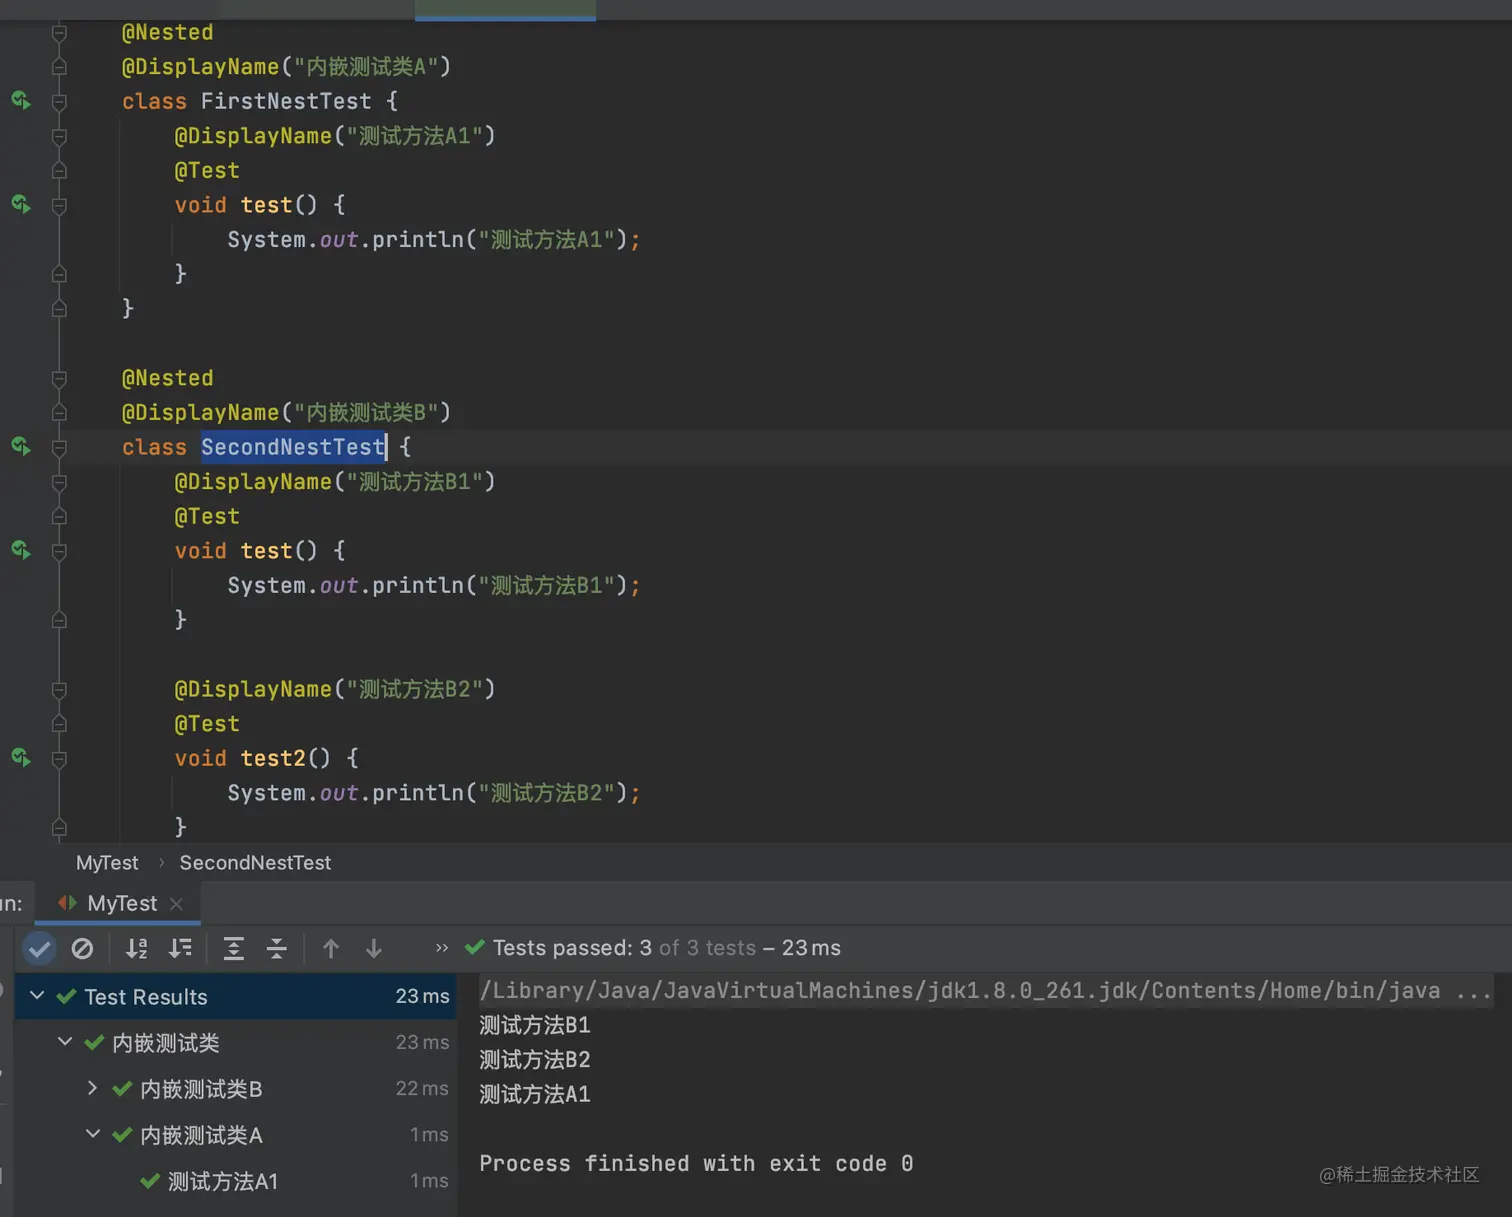Jump to previous failed test arrow
The height and width of the screenshot is (1217, 1512).
[x=331, y=948]
